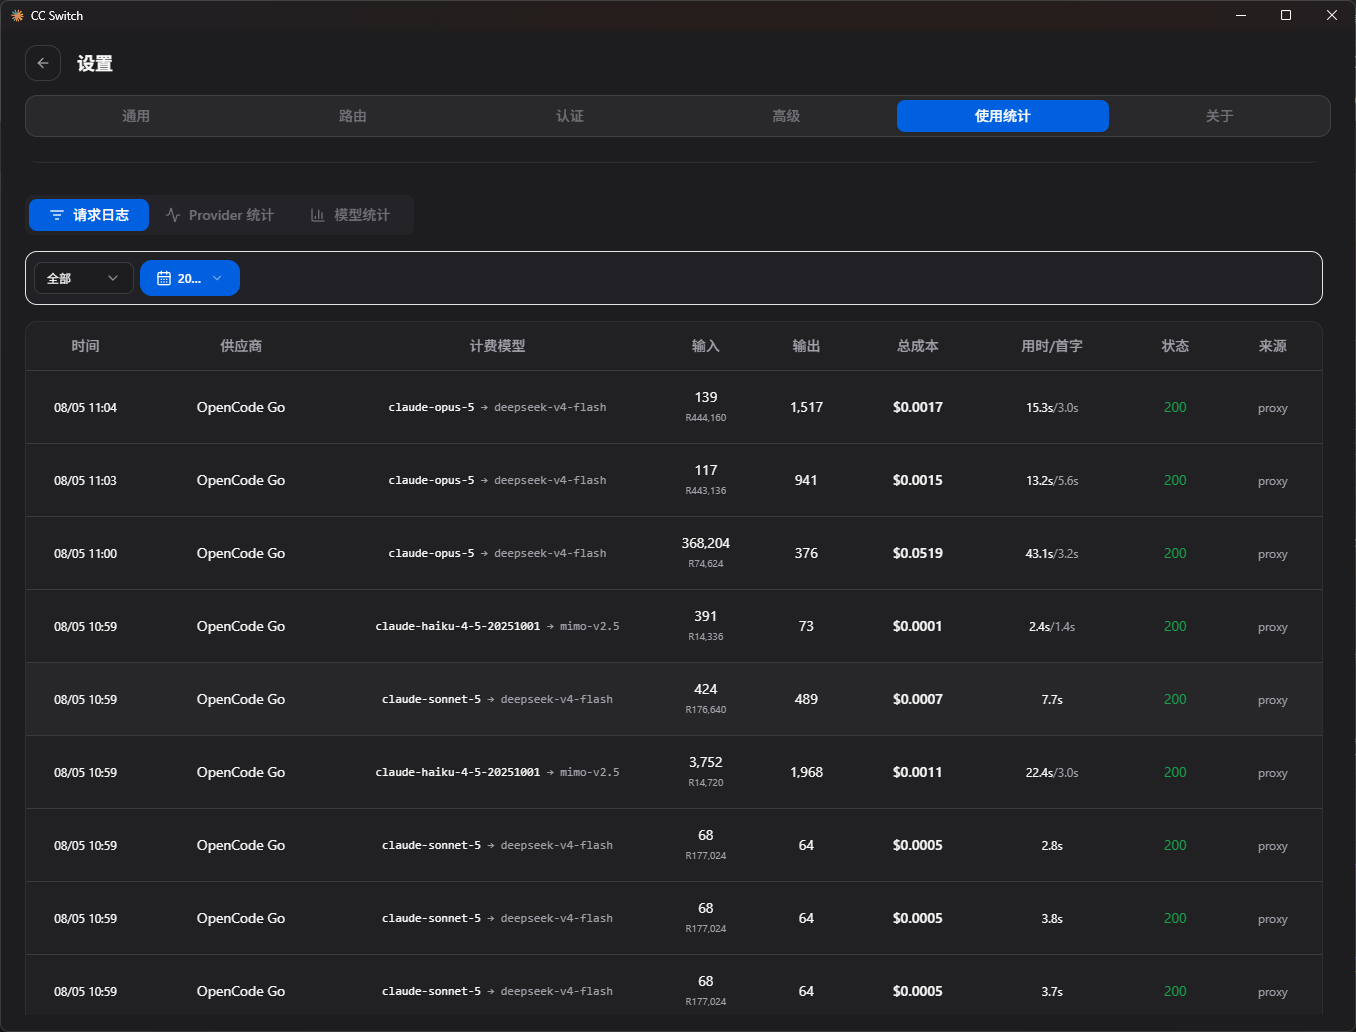Switch to the 通用 settings tab
This screenshot has height=1032, width=1356.
click(136, 116)
